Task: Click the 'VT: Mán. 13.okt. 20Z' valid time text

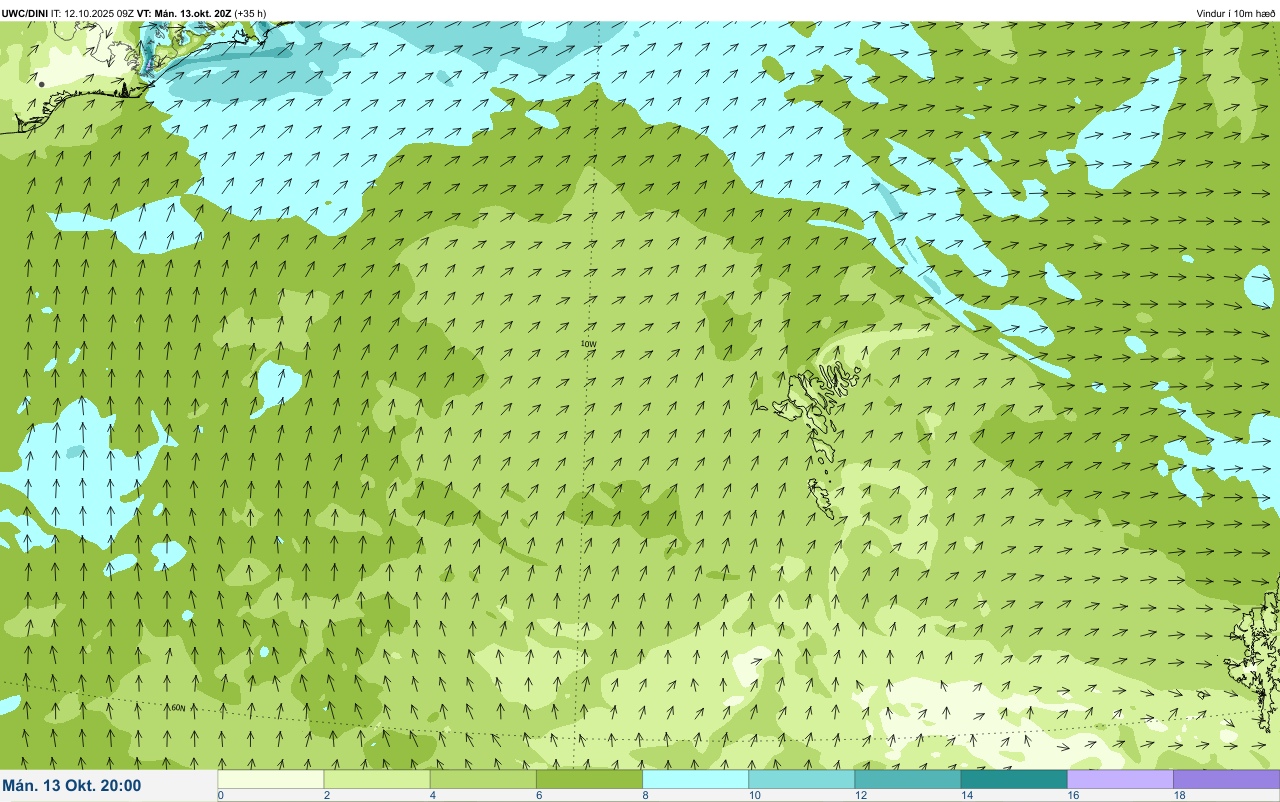Action: coord(183,13)
